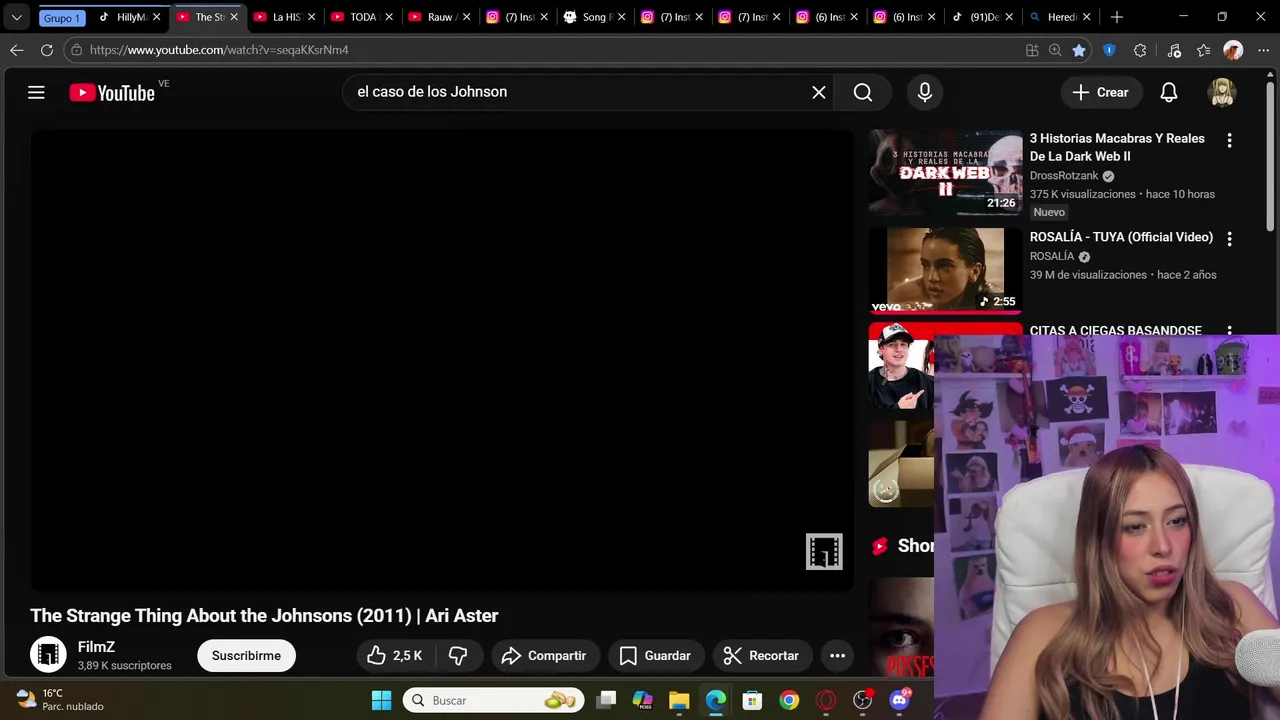This screenshot has height=720, width=1280.
Task: Go back in browser history
Action: point(17,50)
